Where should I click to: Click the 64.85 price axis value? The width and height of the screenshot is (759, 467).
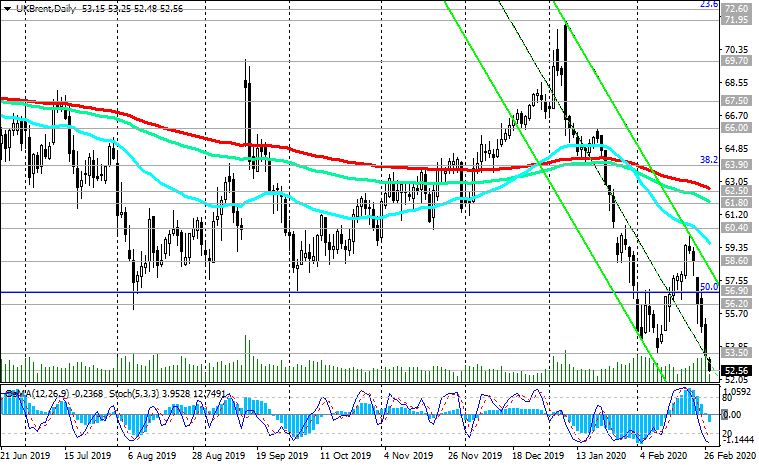coord(737,149)
